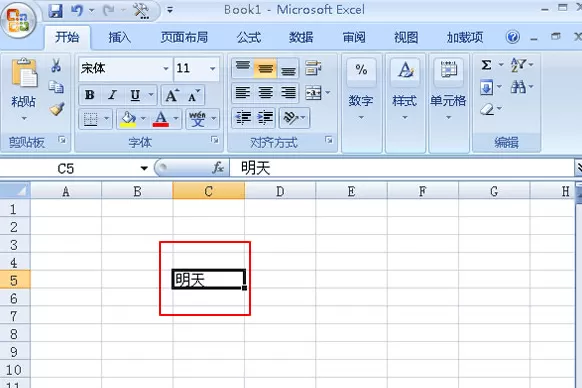Click the text orientation icon
The height and width of the screenshot is (388, 582).
(x=290, y=118)
